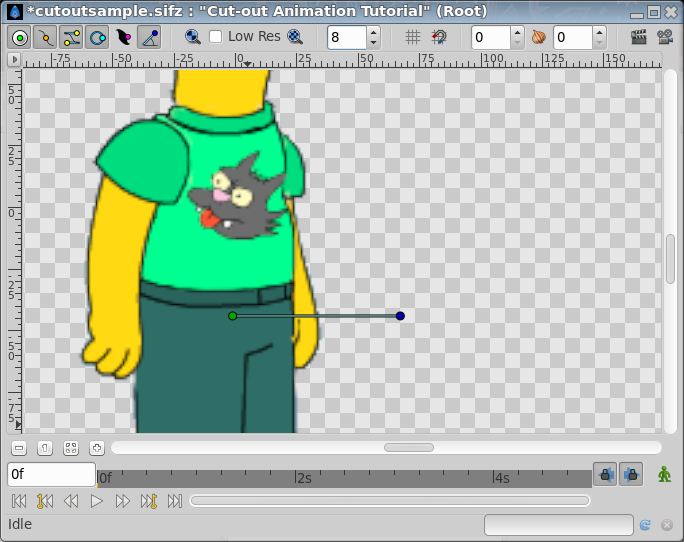Click the current time field 0f
684x542 pixels.
[x=51, y=474]
